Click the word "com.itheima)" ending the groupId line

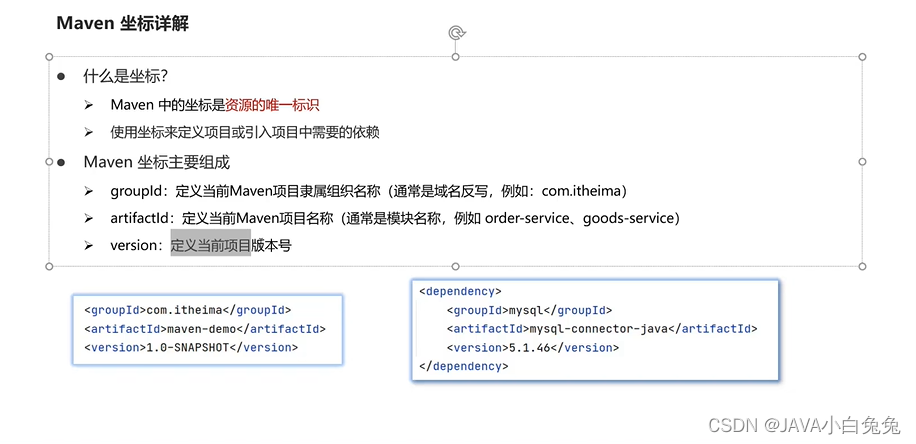pyautogui.click(x=585, y=191)
